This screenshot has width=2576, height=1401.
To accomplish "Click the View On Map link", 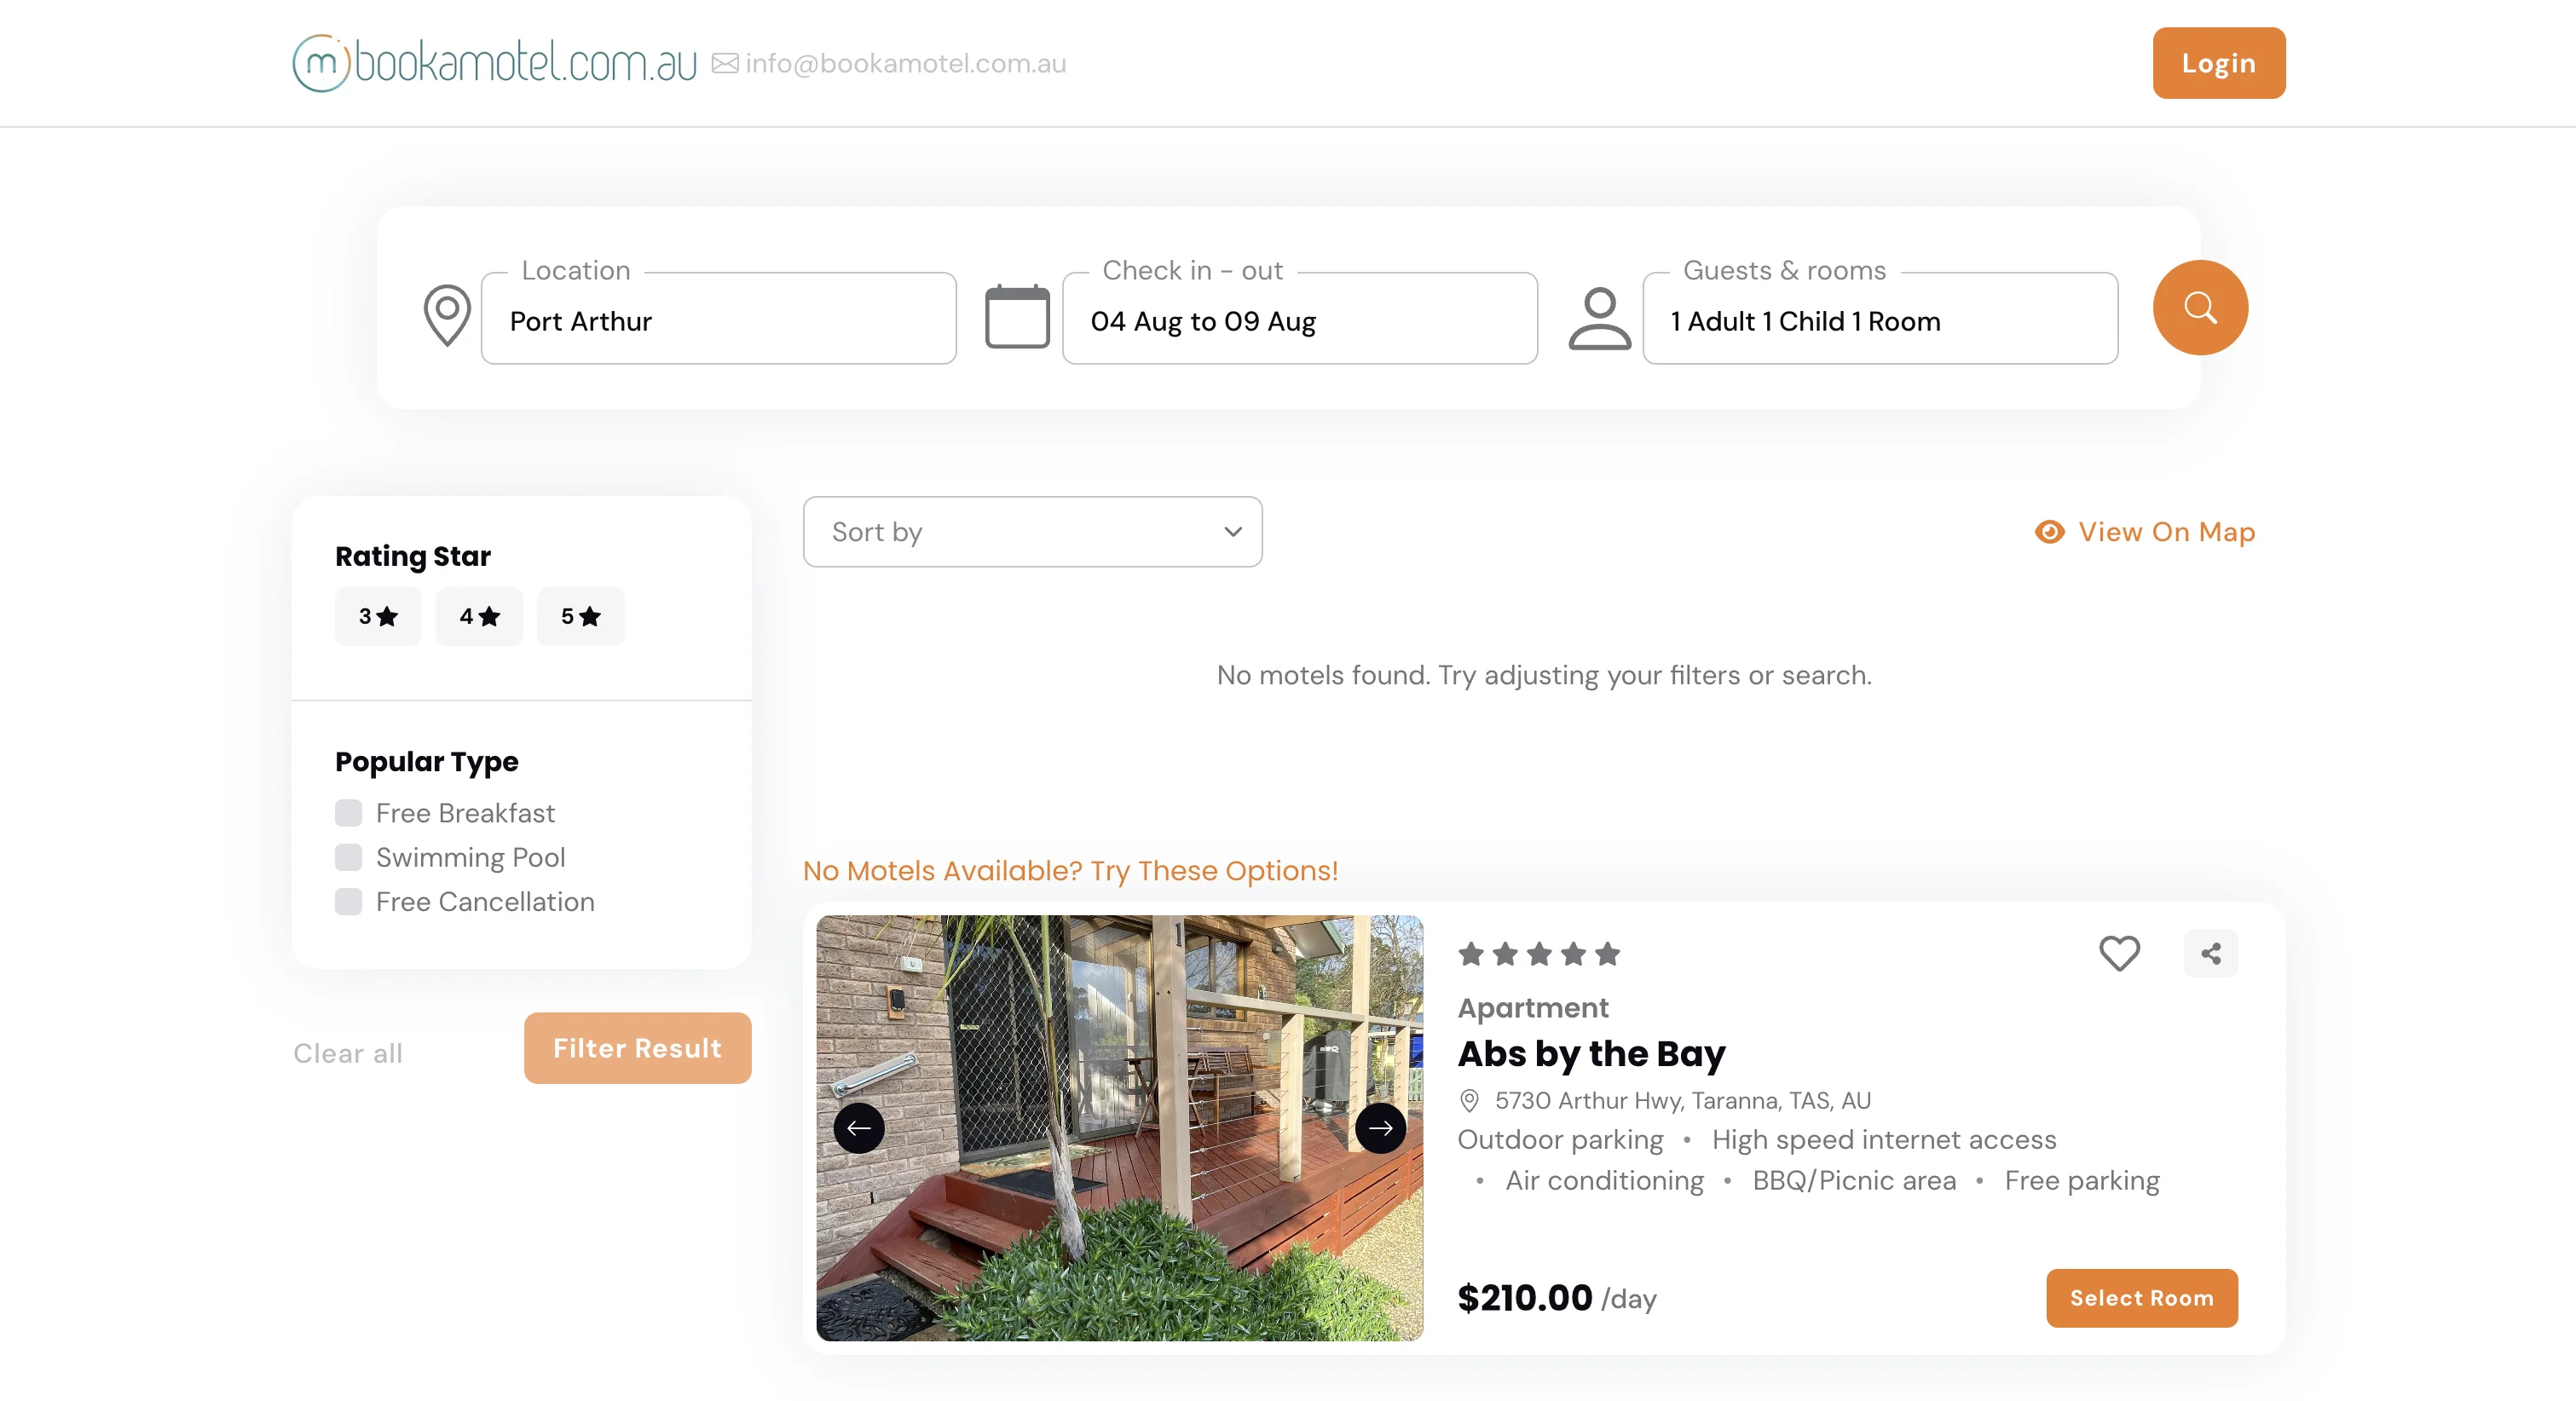I will (x=2146, y=531).
